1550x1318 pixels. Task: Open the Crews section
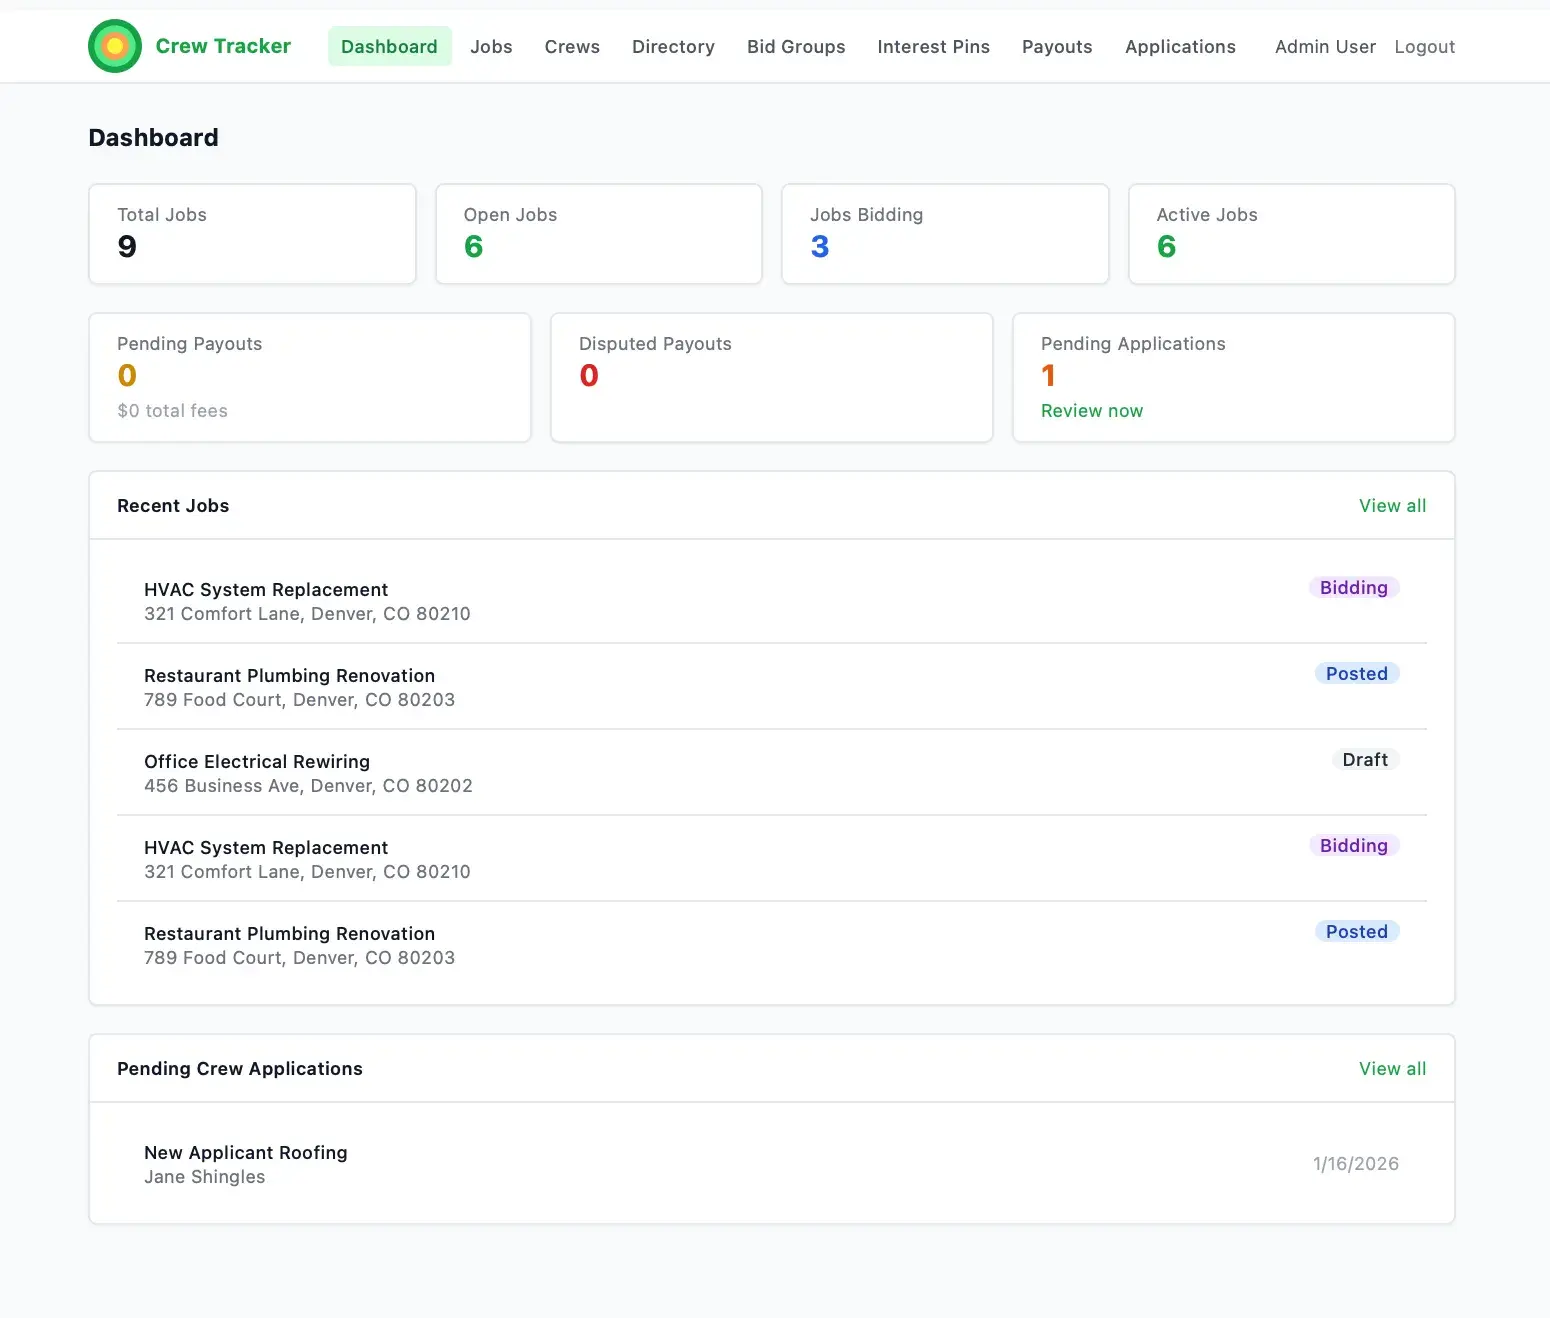point(572,46)
